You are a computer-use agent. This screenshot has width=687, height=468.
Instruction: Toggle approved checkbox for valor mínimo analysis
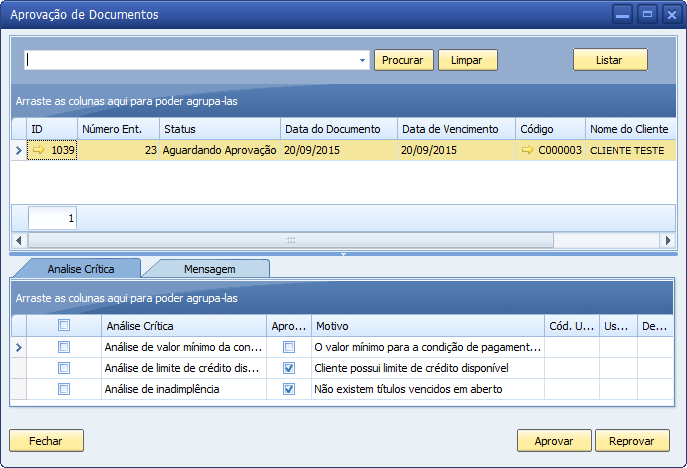(x=289, y=347)
